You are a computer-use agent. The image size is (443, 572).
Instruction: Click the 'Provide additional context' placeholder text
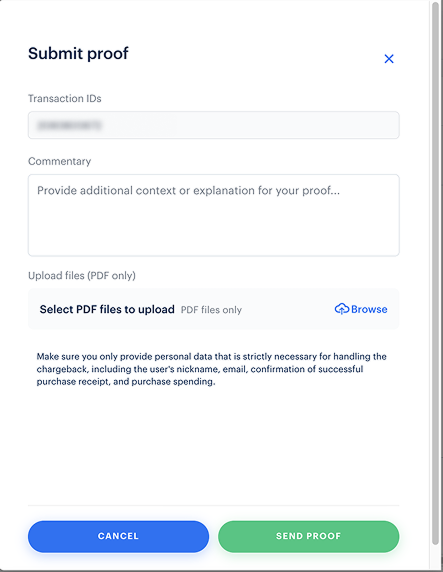pyautogui.click(x=188, y=190)
